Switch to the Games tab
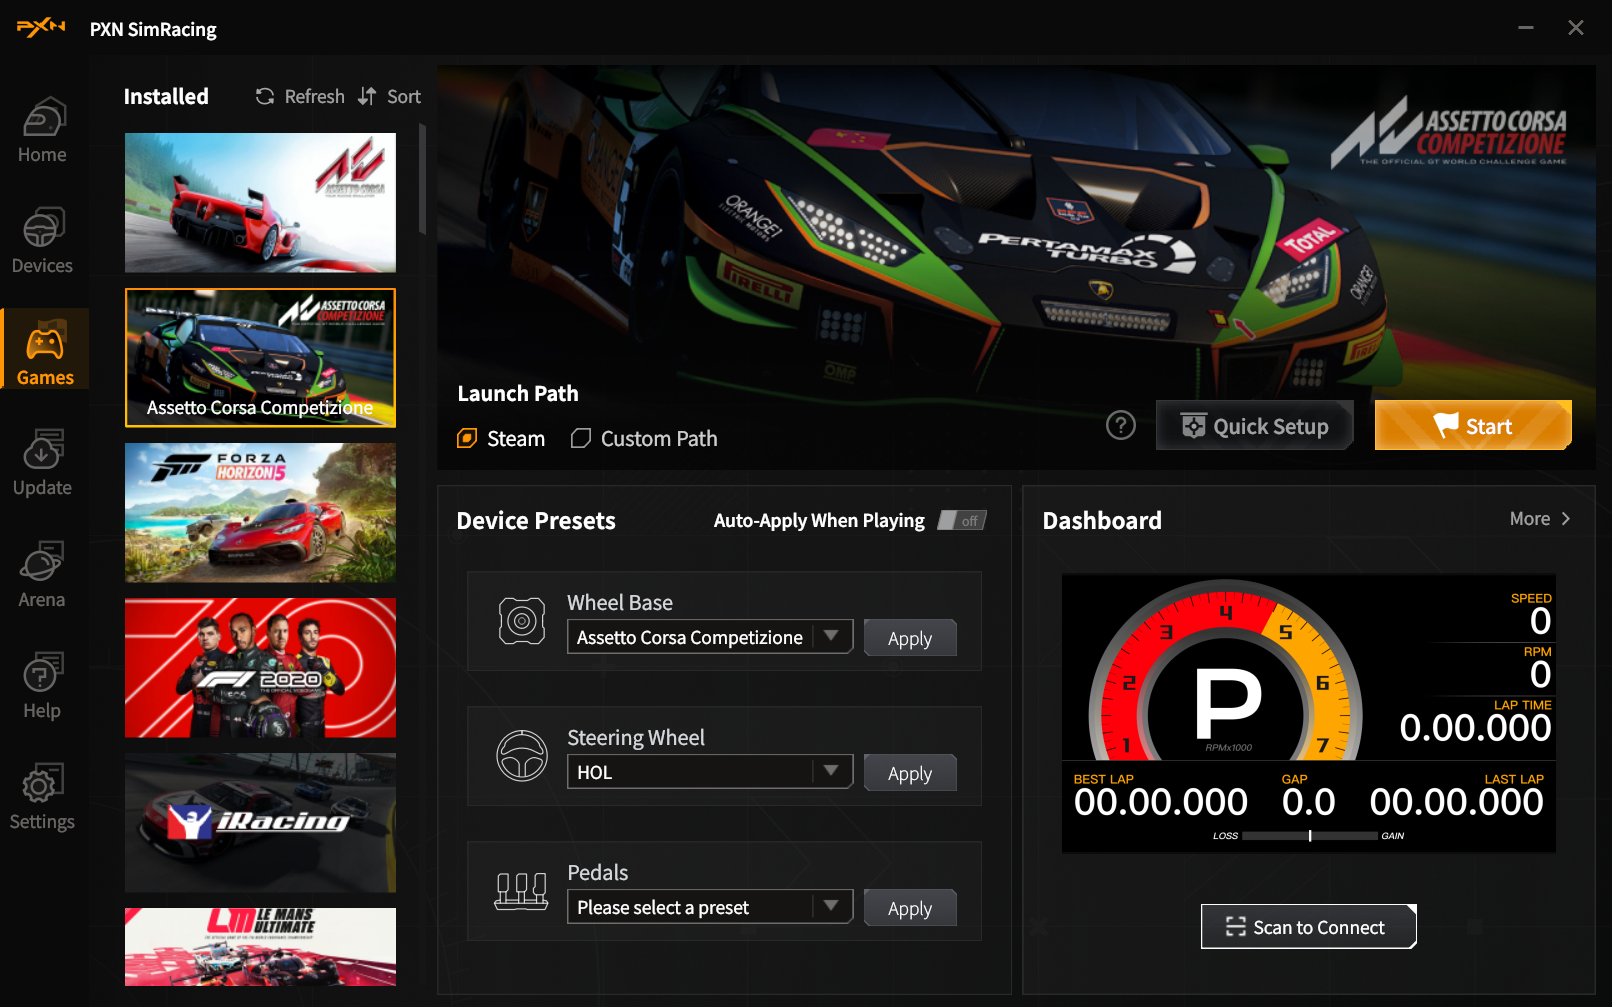This screenshot has width=1612, height=1007. pos(45,354)
